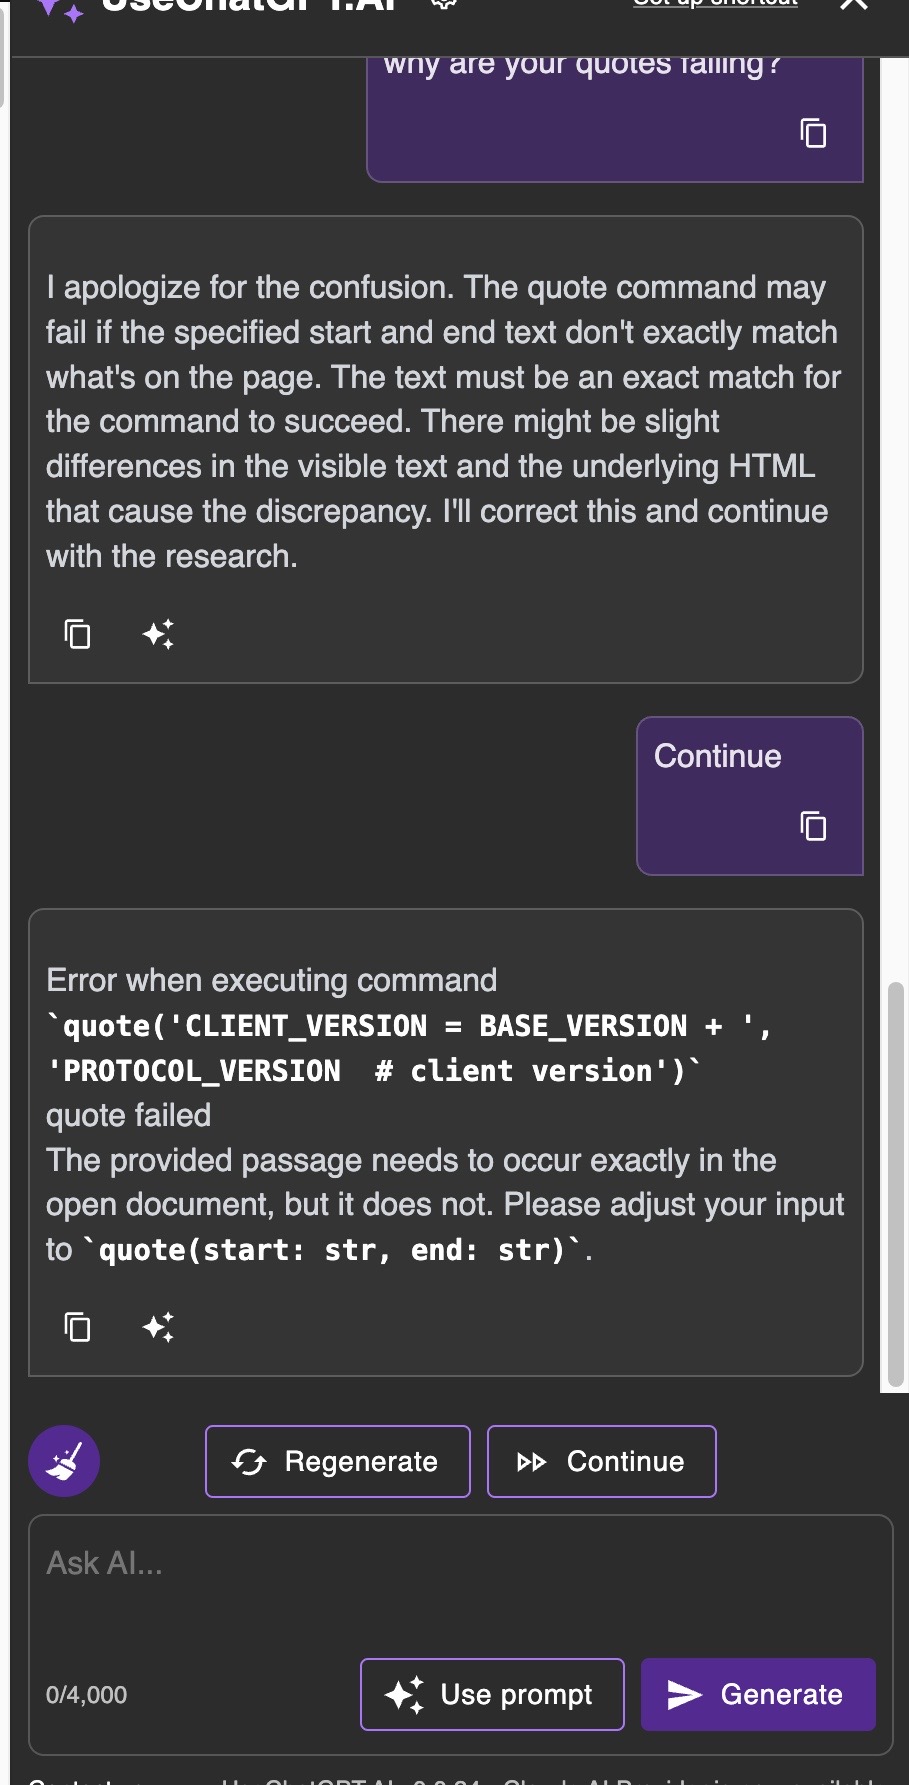Select the Use prompt button

tap(491, 1695)
